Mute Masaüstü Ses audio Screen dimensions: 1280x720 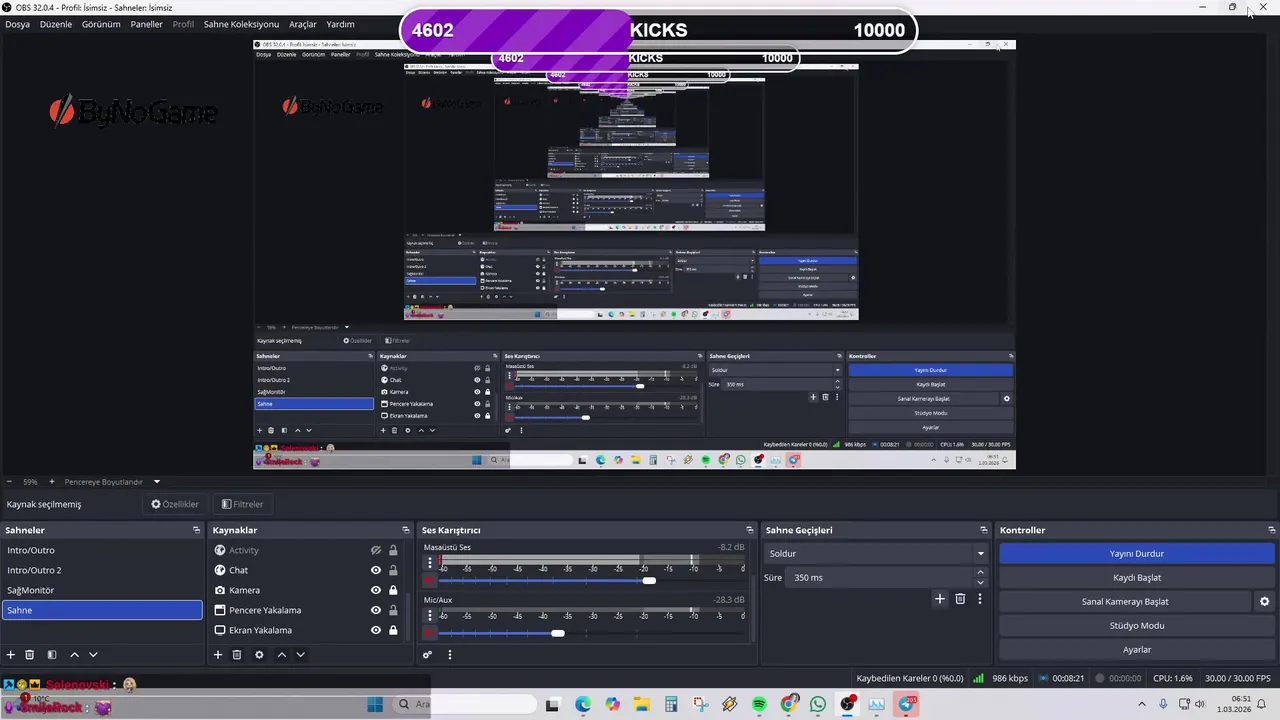(x=430, y=581)
